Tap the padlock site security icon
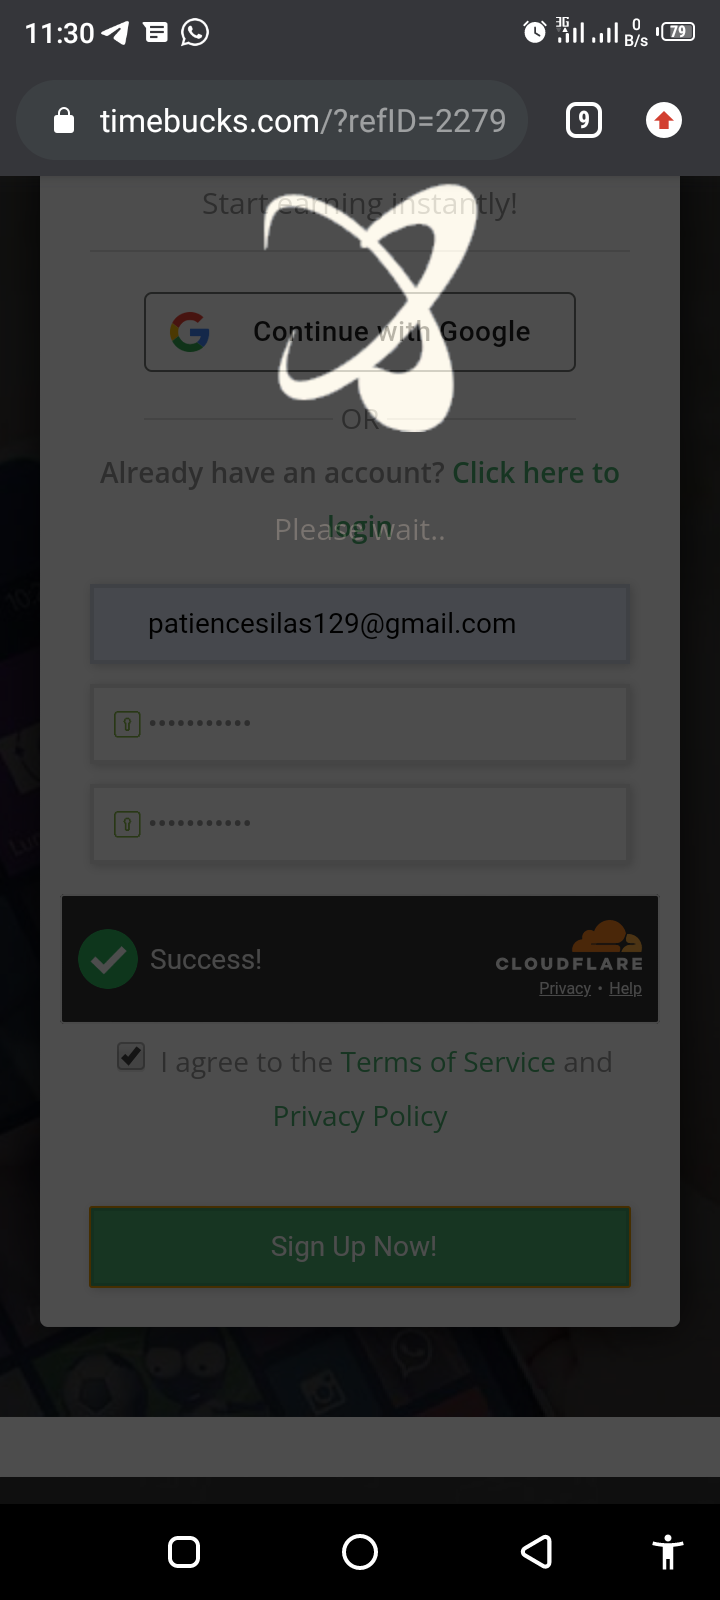 [64, 121]
